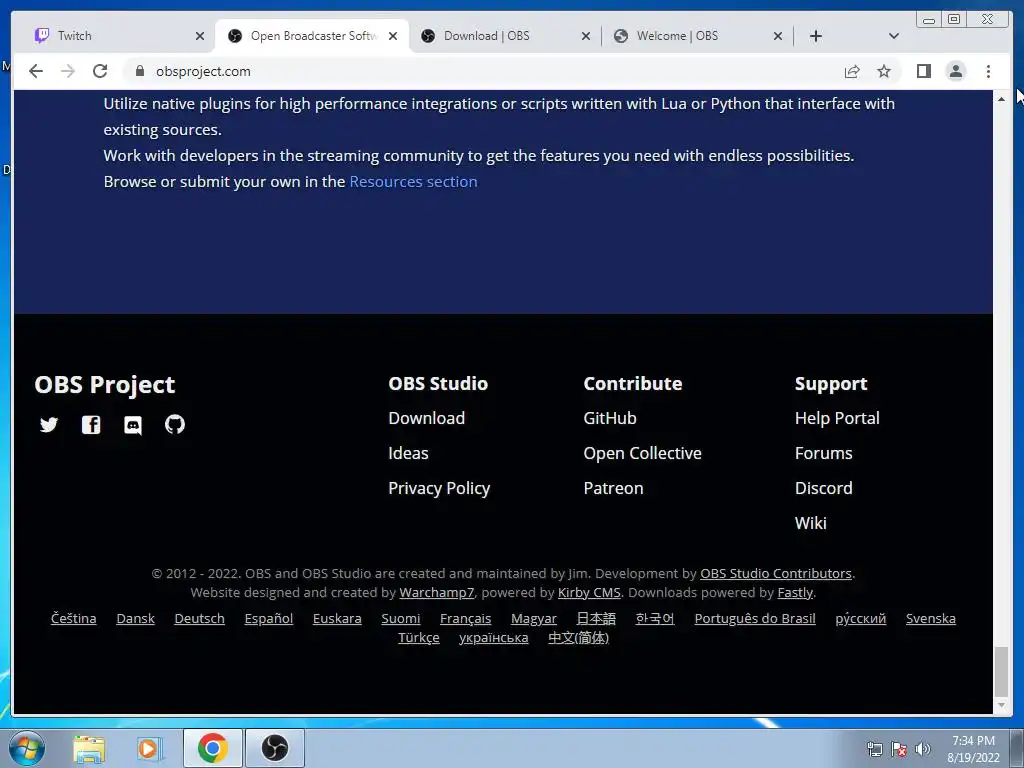1024x768 pixels.
Task: Switch site language to Euskara
Action: coord(337,618)
